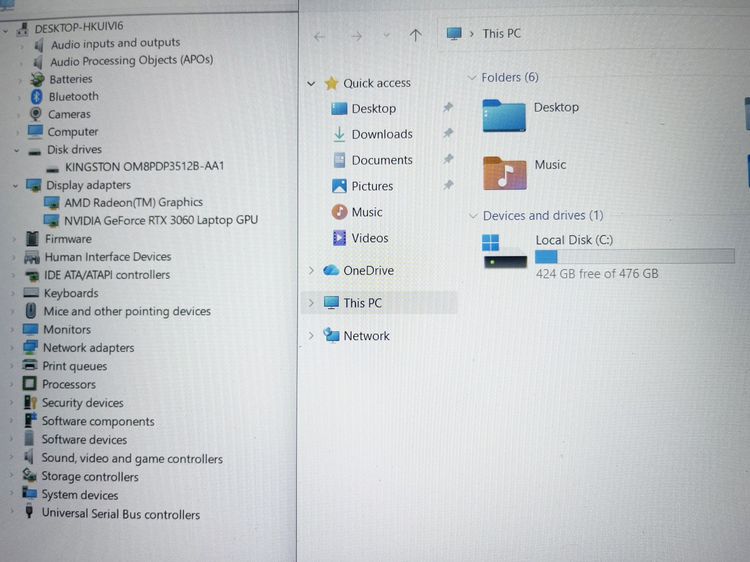Select NVIDIA GeForce RTX 3060 Laptop GPU
The width and height of the screenshot is (750, 562).
point(161,220)
